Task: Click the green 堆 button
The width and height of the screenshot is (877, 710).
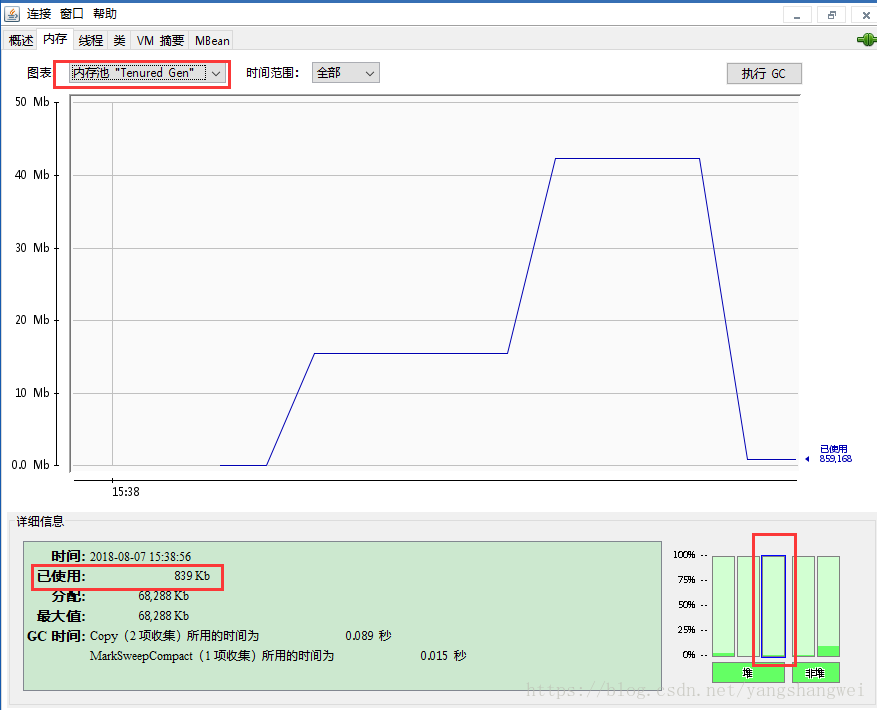Action: (747, 673)
